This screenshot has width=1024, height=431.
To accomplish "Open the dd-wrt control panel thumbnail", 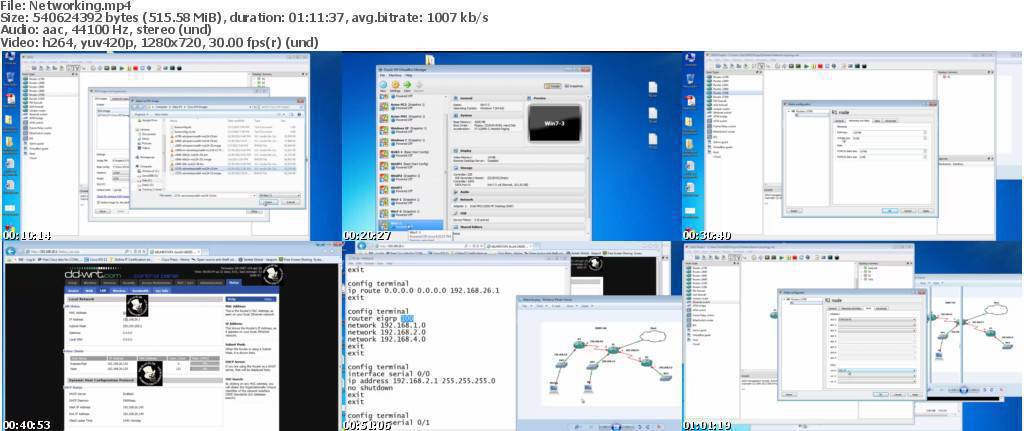I will 171,336.
